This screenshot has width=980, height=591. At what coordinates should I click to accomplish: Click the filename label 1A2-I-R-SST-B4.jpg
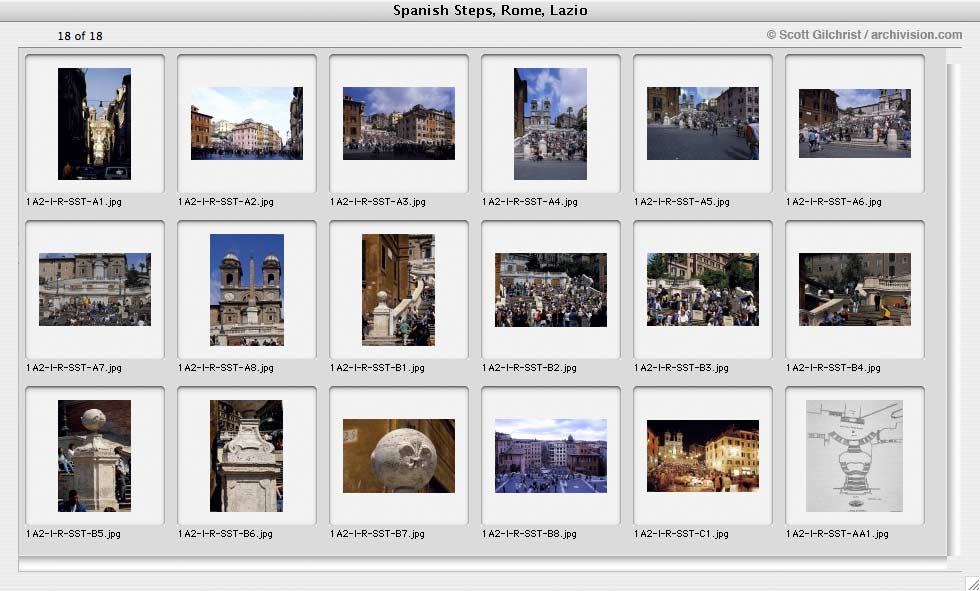point(832,368)
